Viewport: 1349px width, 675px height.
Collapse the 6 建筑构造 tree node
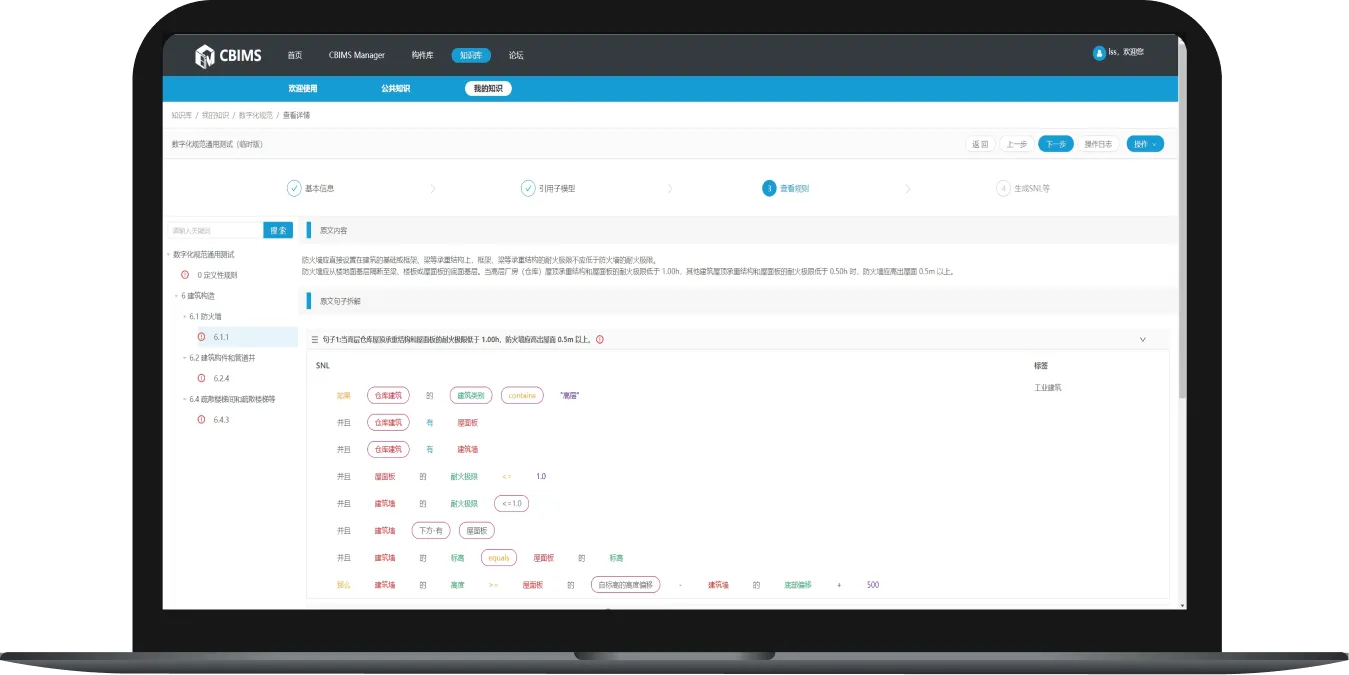[176, 296]
